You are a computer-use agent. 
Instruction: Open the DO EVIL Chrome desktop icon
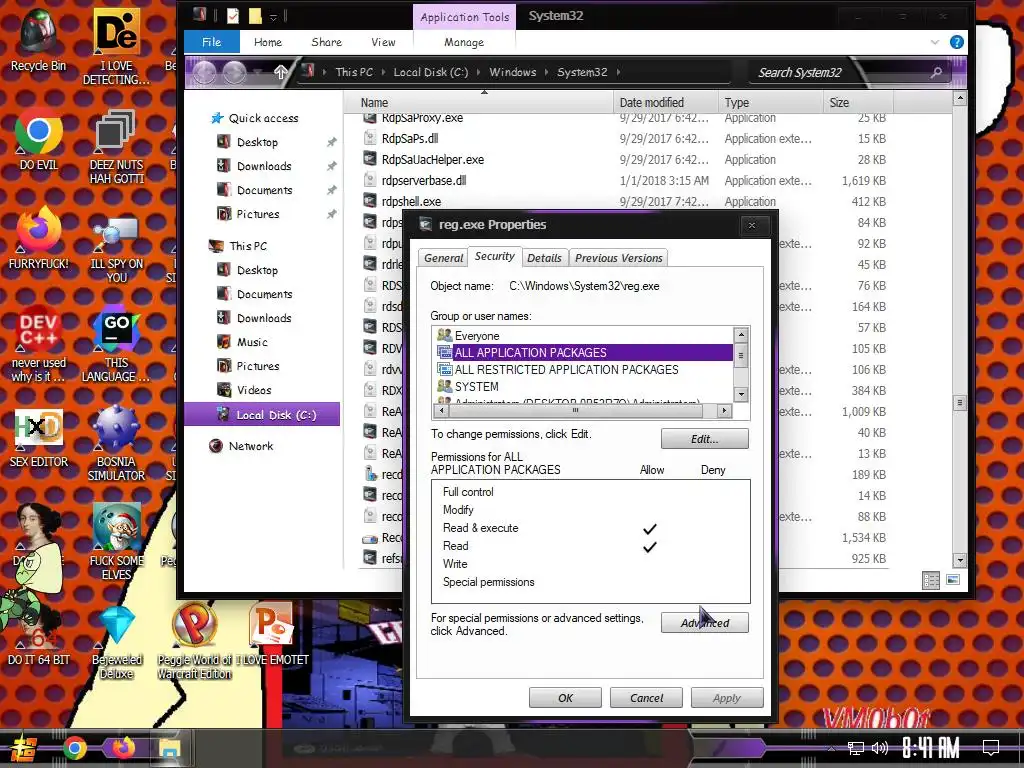39,140
